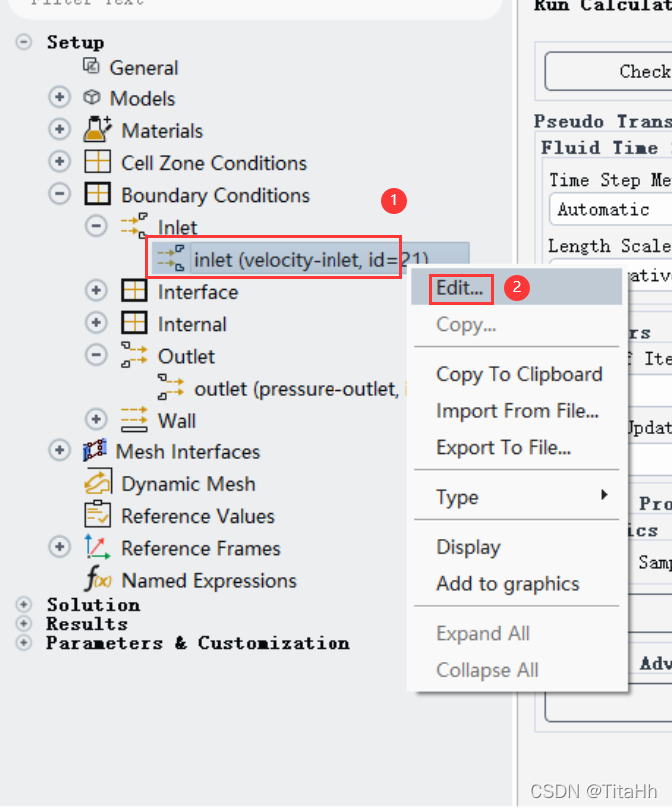Click the Mesh Interfaces icon
This screenshot has width=672, height=808.
click(x=93, y=452)
